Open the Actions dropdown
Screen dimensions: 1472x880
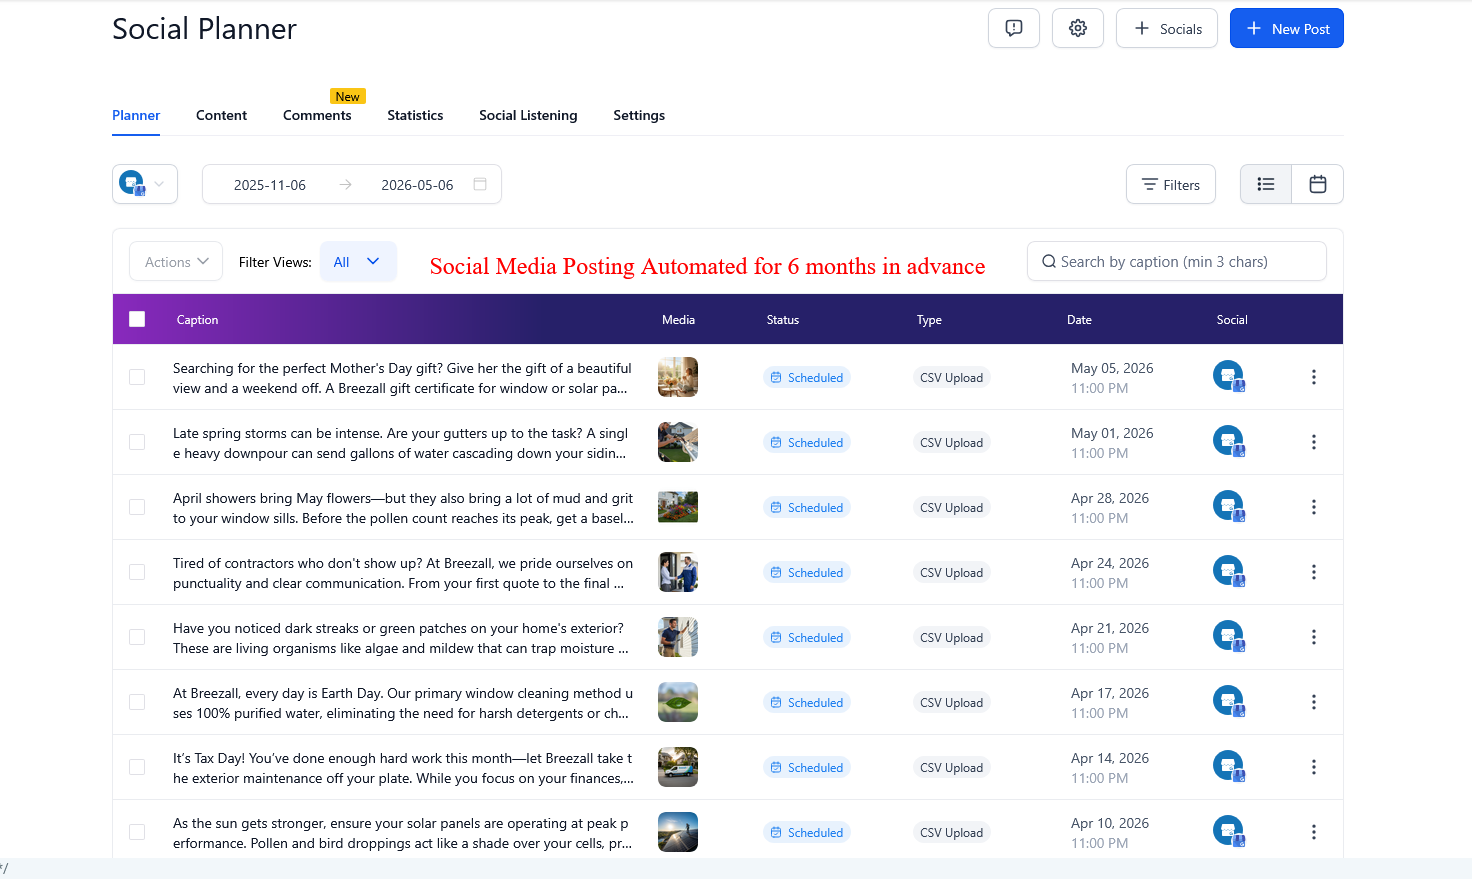[176, 262]
